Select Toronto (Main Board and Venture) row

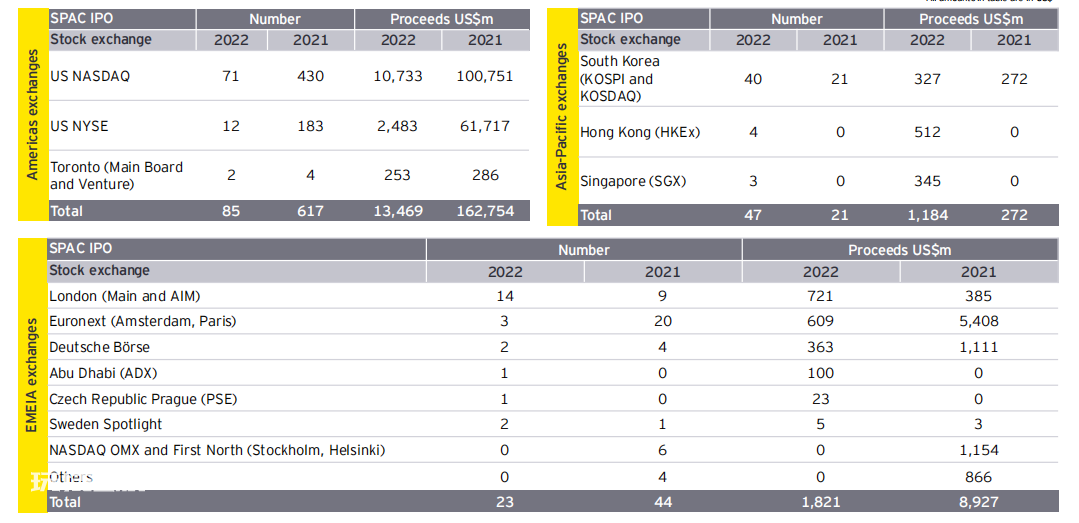point(289,175)
